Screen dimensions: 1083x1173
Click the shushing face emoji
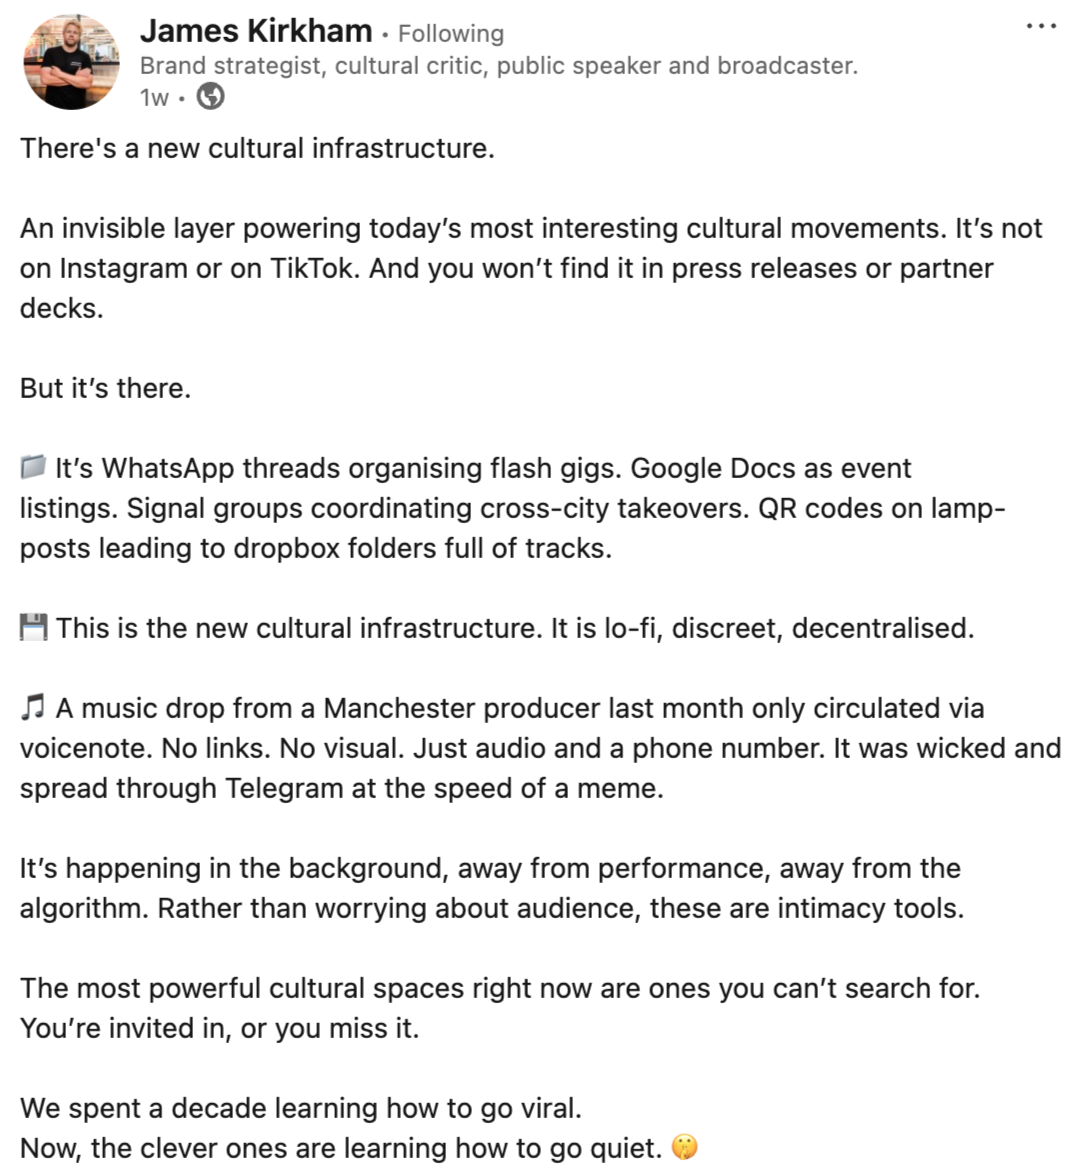(684, 1147)
